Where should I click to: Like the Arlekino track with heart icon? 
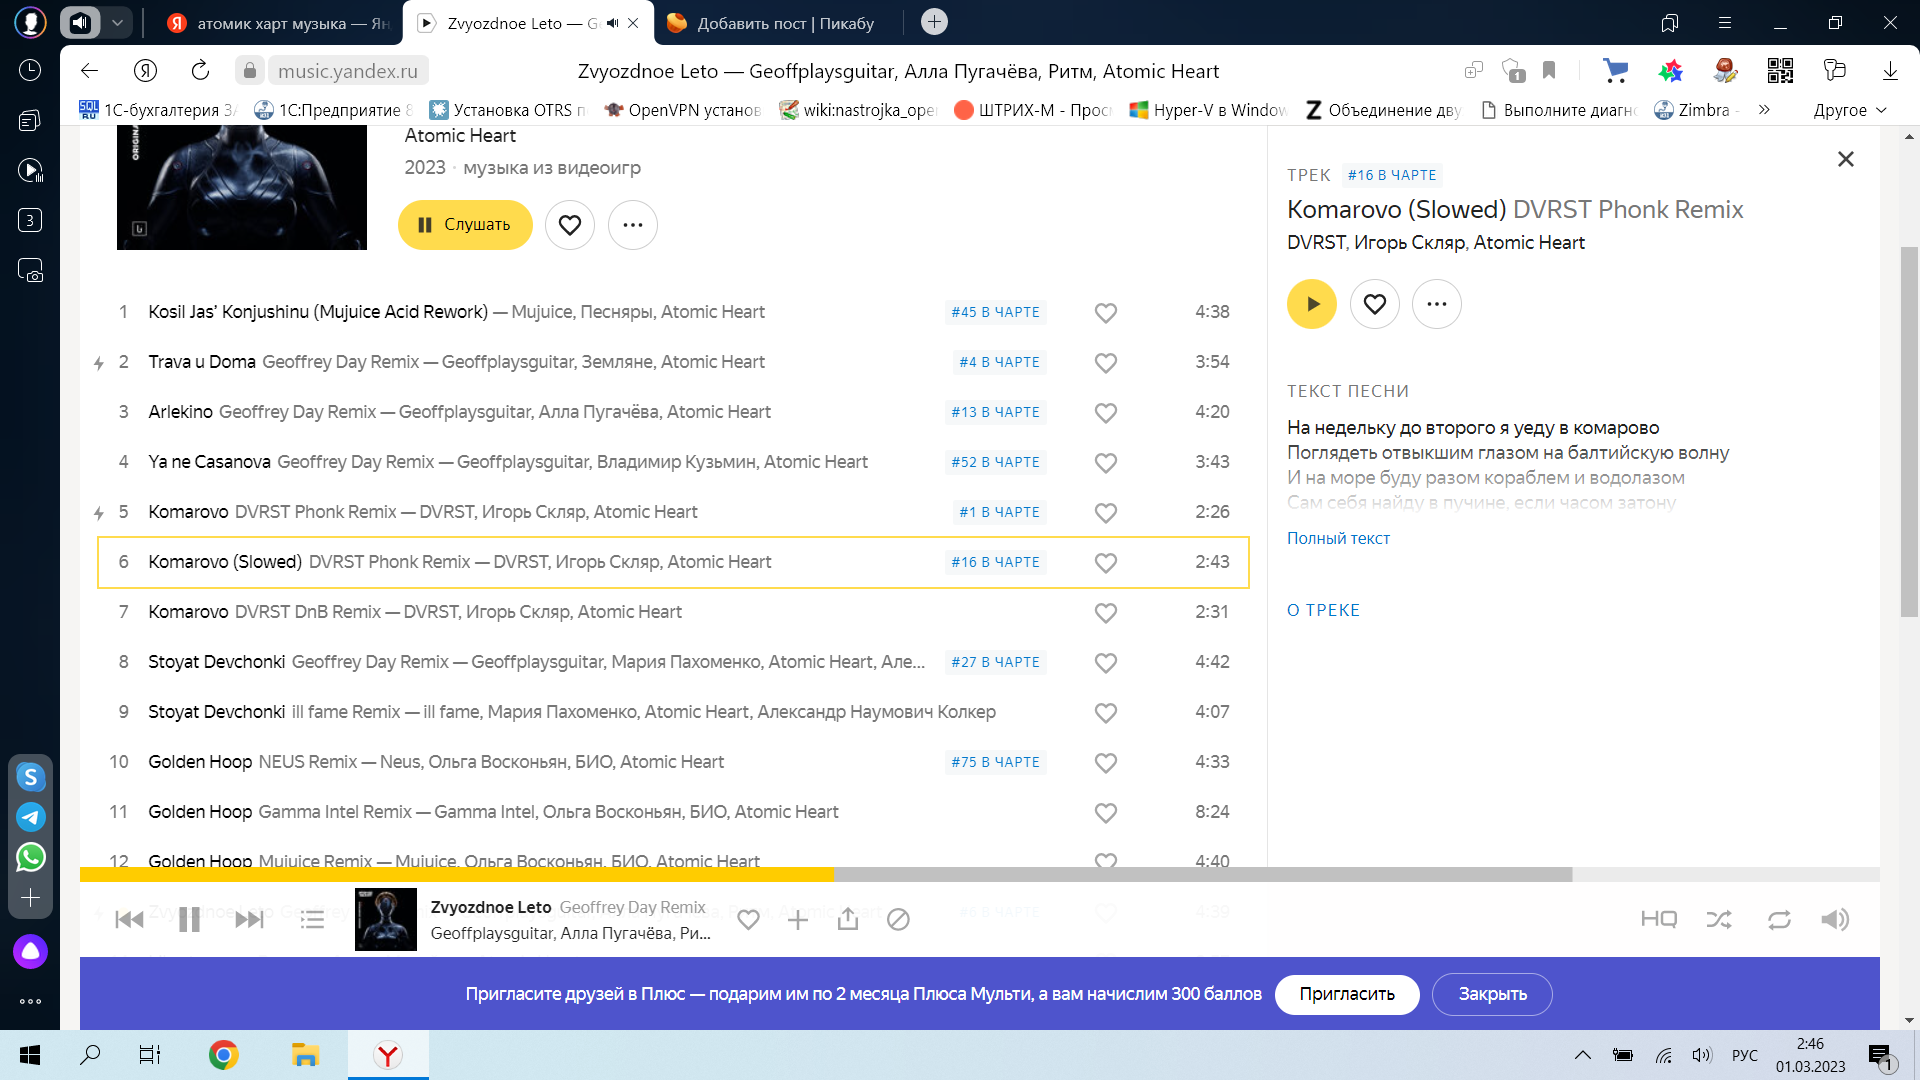pos(1105,413)
